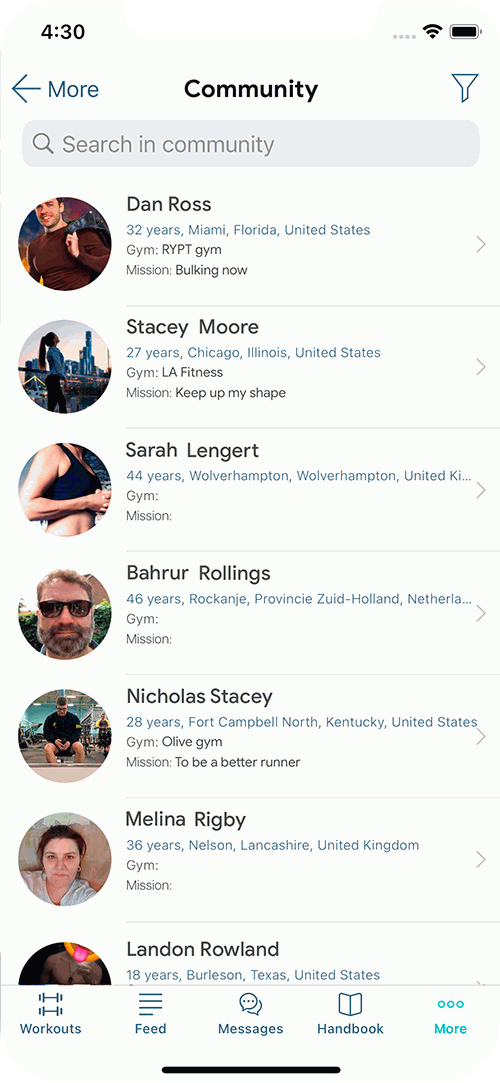Tap the back arrow icon beside More
Viewport: 500px width, 1083px height.
coord(26,89)
